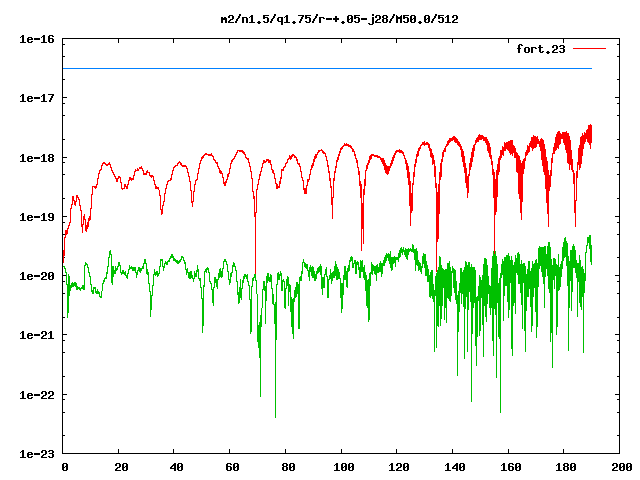Screen dimensions: 640x480
Task: Click the x-axis label 40
Action: [x=176, y=467]
